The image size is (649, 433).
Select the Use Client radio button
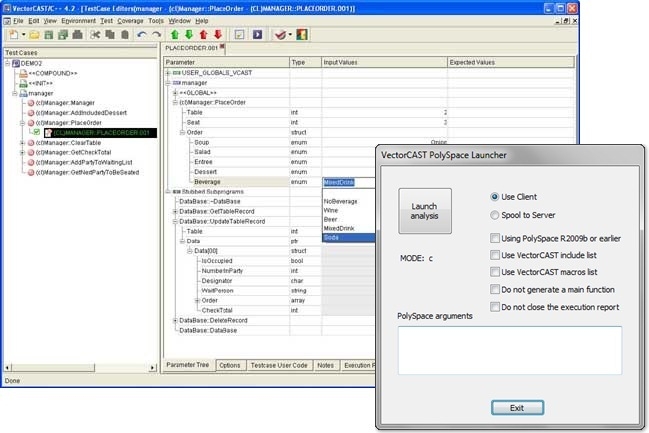pos(494,197)
